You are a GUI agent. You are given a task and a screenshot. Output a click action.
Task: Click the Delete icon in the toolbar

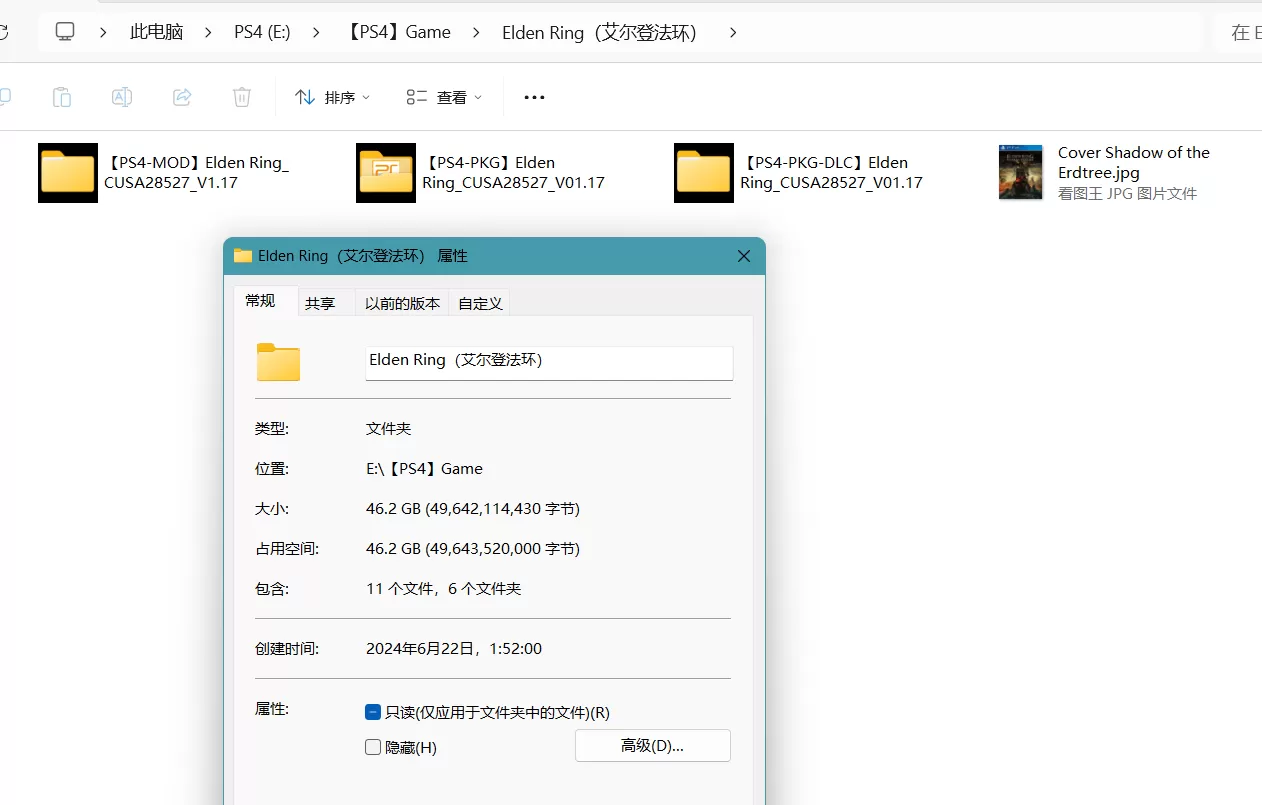click(241, 96)
